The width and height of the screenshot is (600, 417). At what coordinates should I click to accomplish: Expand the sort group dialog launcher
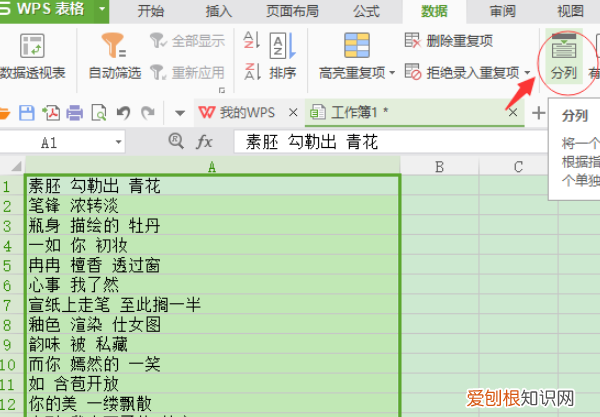(222, 90)
